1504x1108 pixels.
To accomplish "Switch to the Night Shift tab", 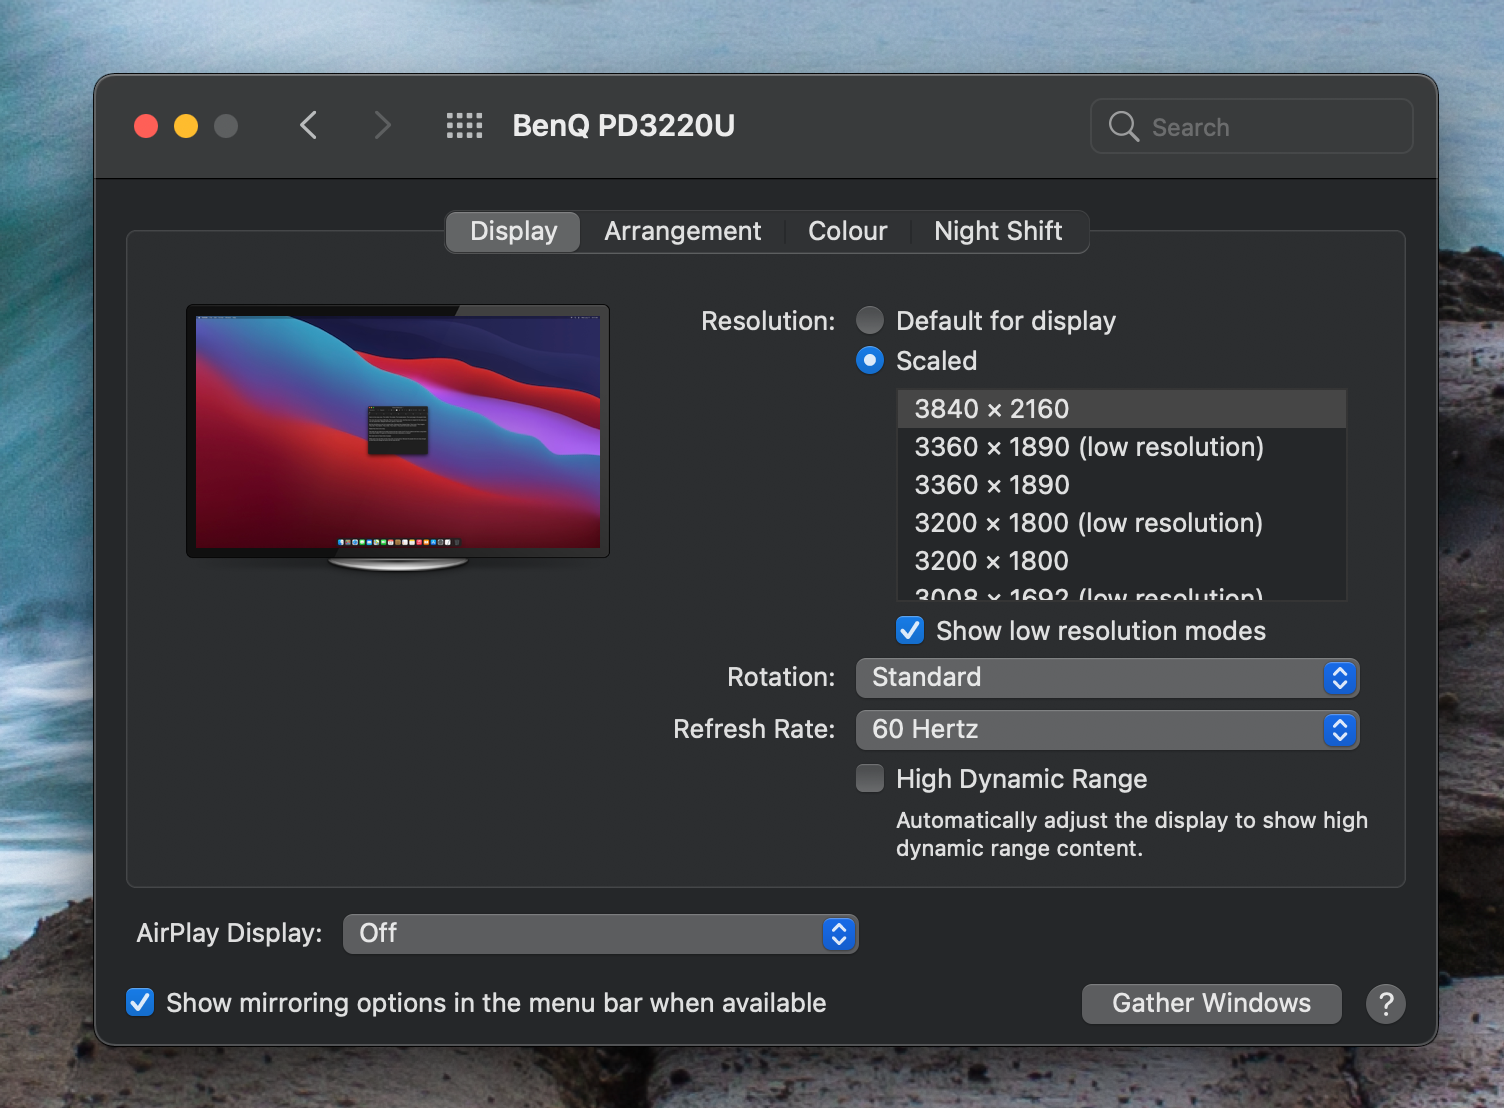I will (998, 231).
